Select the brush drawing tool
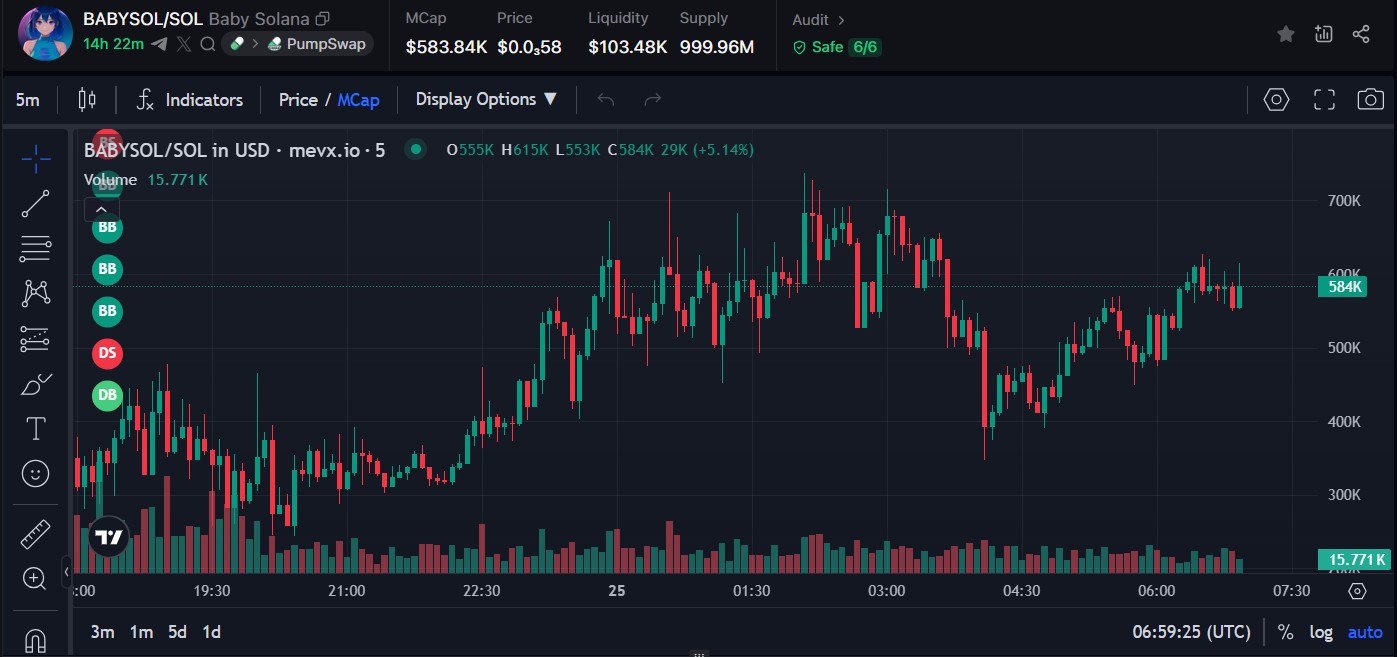The height and width of the screenshot is (657, 1397). tap(36, 384)
